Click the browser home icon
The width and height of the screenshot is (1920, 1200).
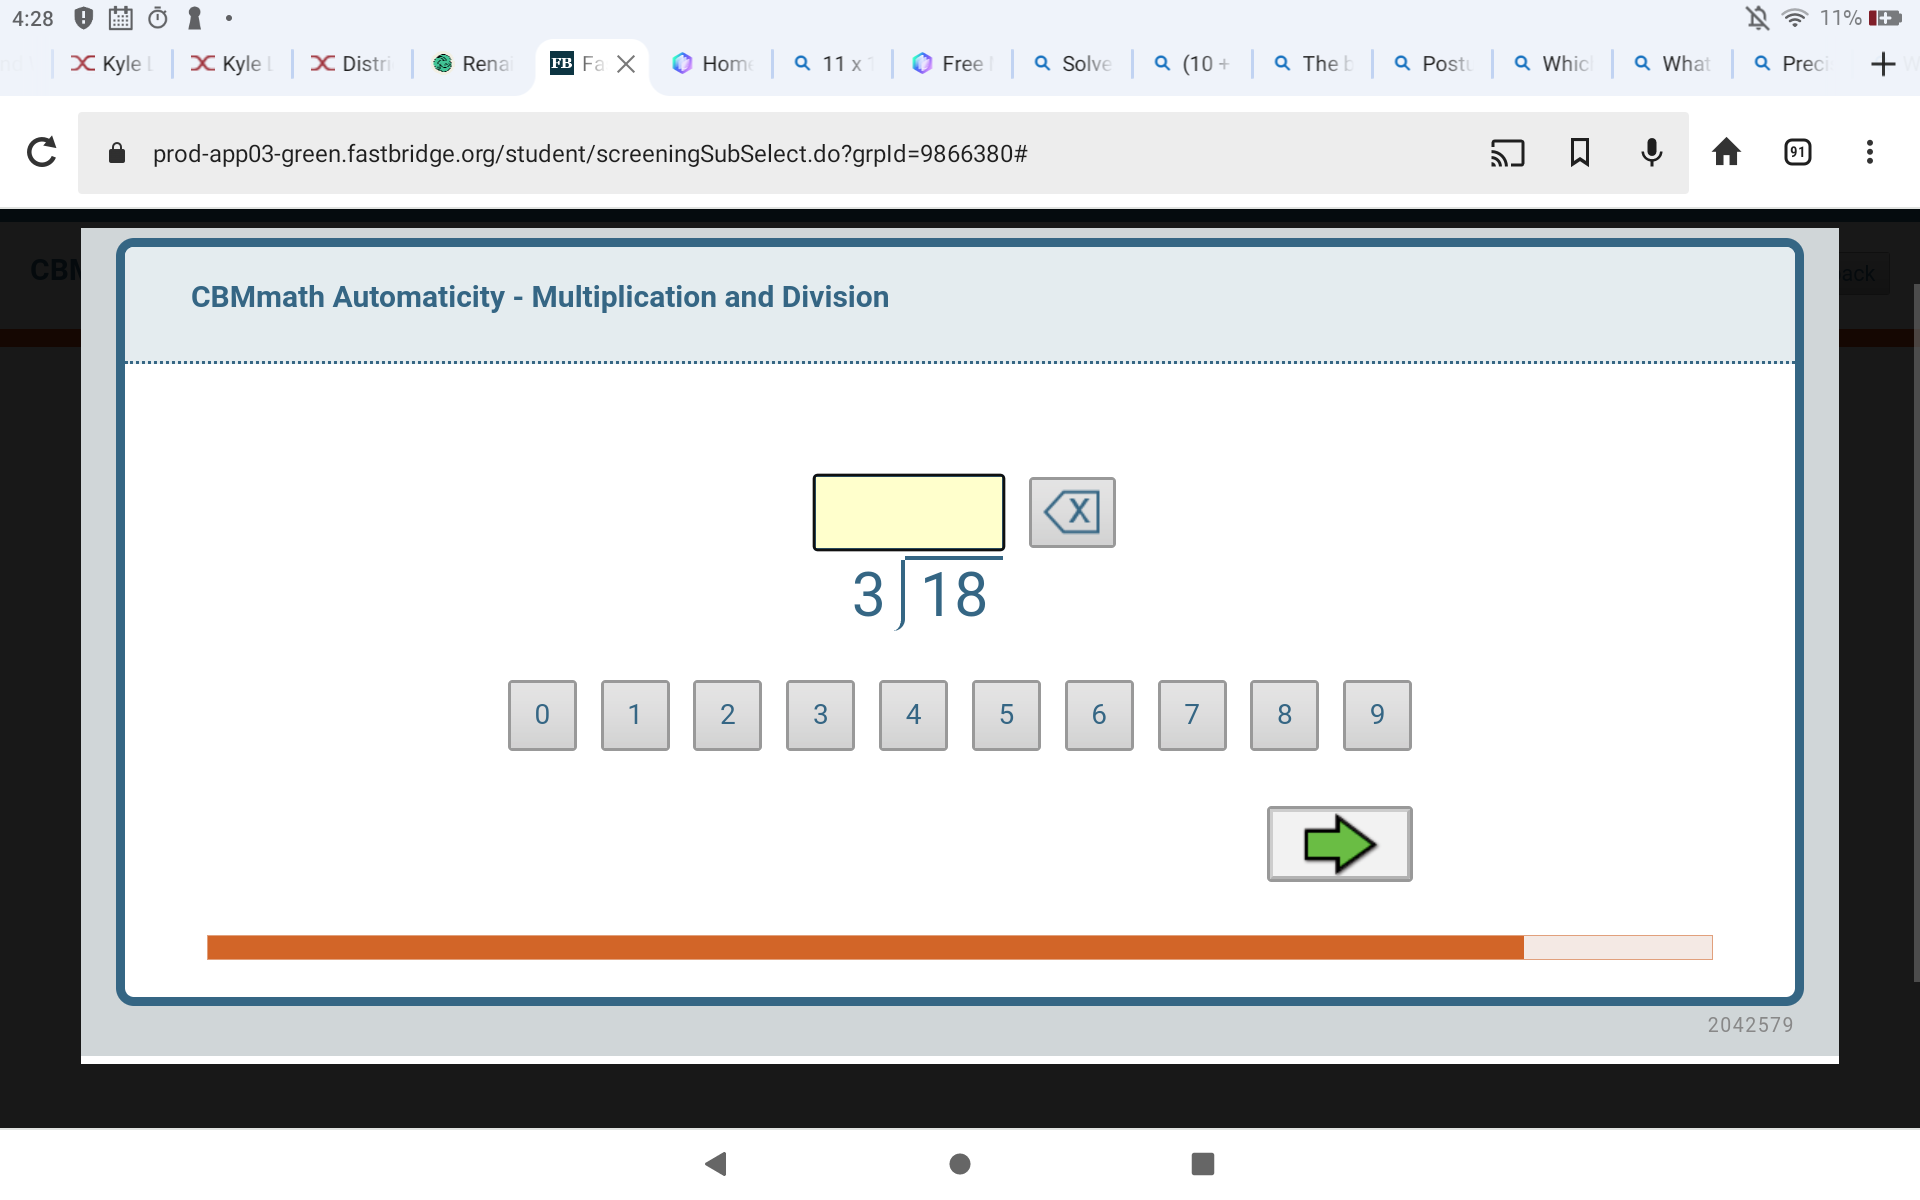tap(1724, 152)
